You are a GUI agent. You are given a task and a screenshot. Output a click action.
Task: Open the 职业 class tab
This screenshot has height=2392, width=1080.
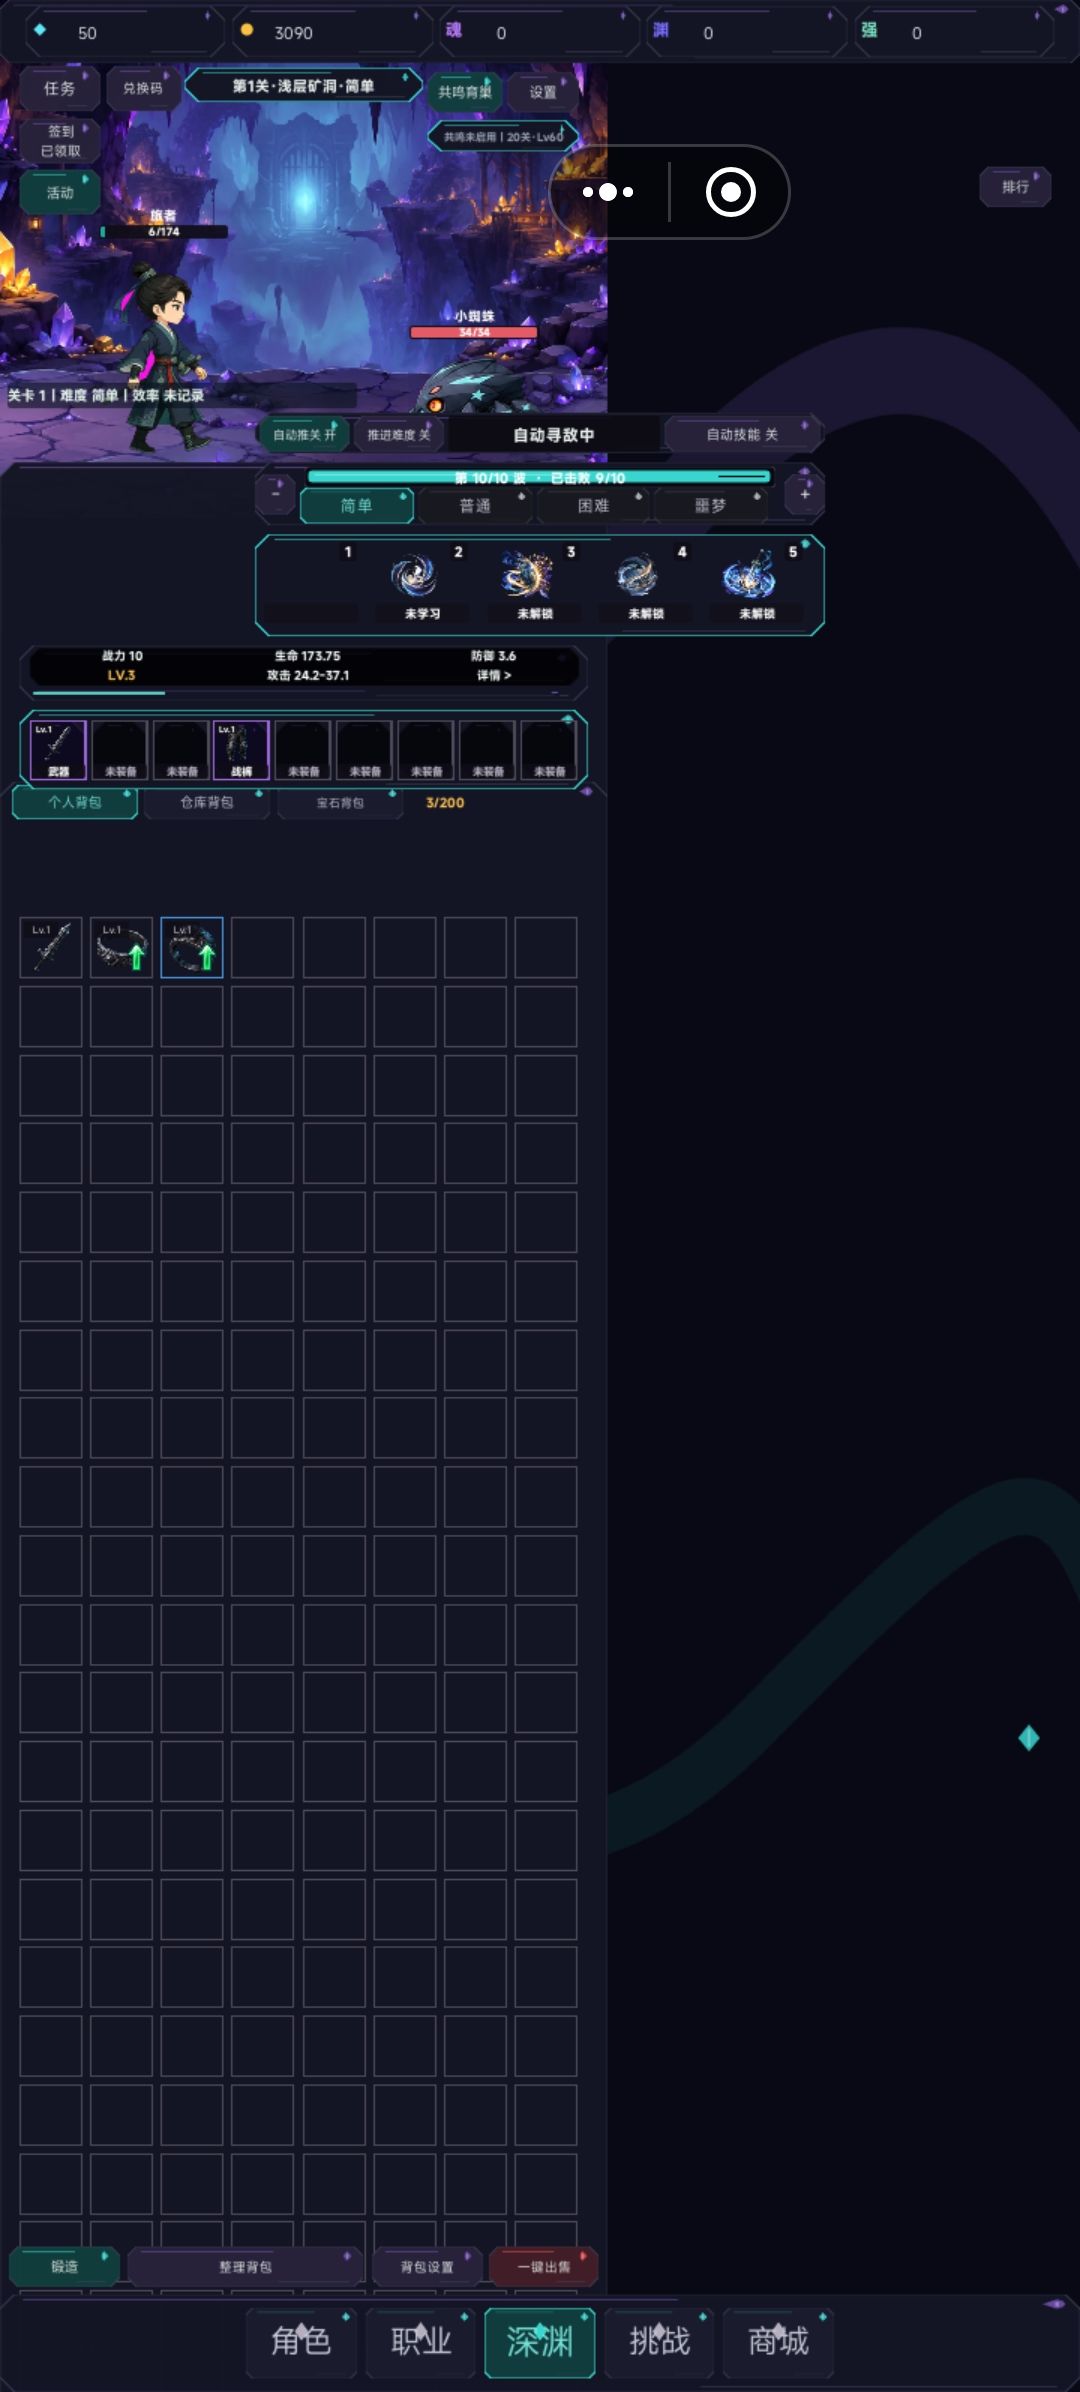(x=421, y=2341)
